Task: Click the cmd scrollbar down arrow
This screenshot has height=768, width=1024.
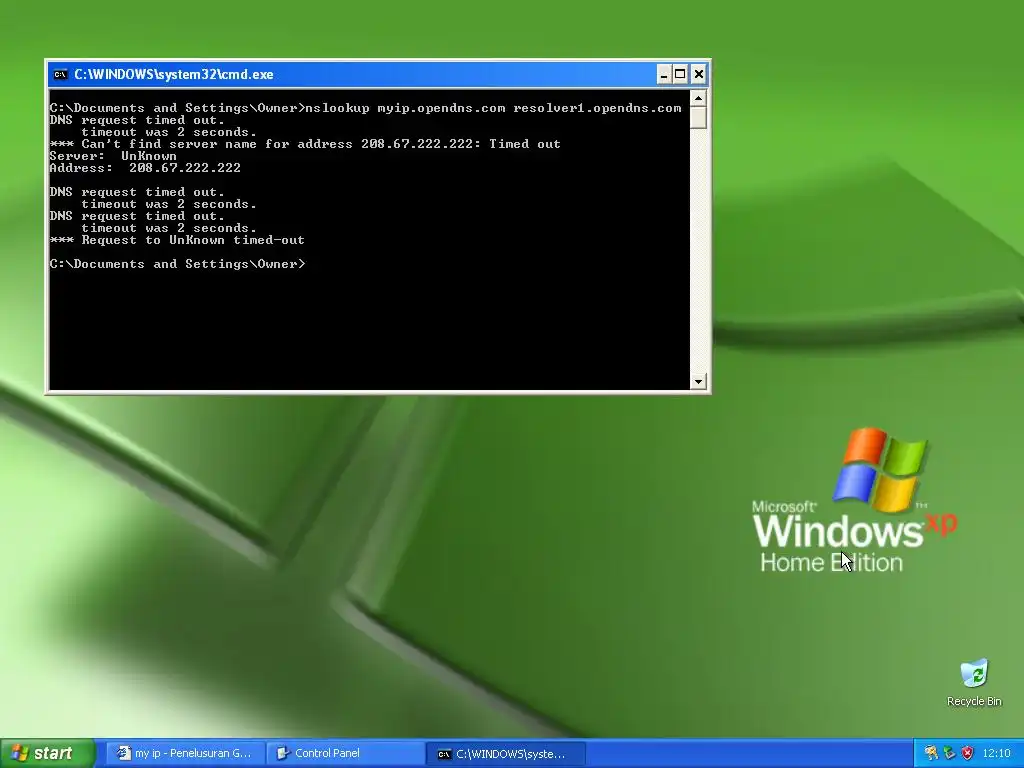Action: (x=698, y=381)
